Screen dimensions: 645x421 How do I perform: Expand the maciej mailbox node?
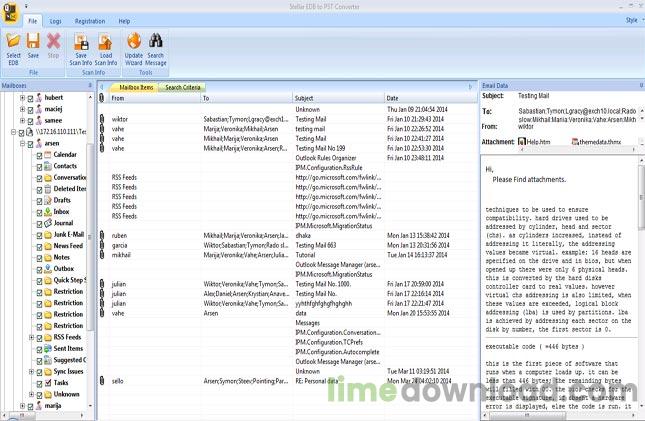(23, 109)
